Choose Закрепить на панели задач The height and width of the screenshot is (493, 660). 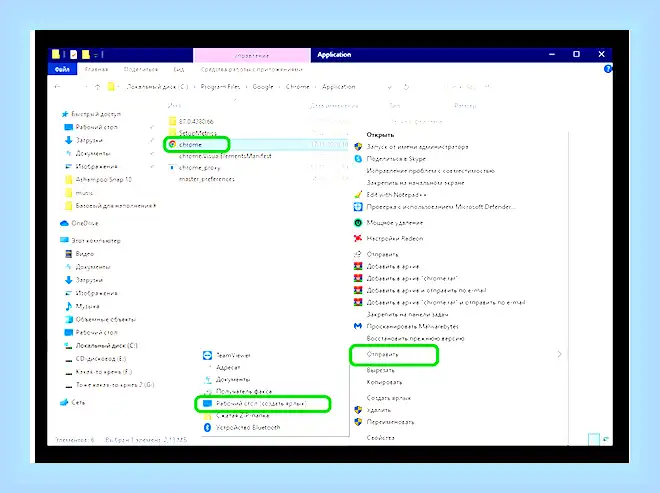click(407, 314)
